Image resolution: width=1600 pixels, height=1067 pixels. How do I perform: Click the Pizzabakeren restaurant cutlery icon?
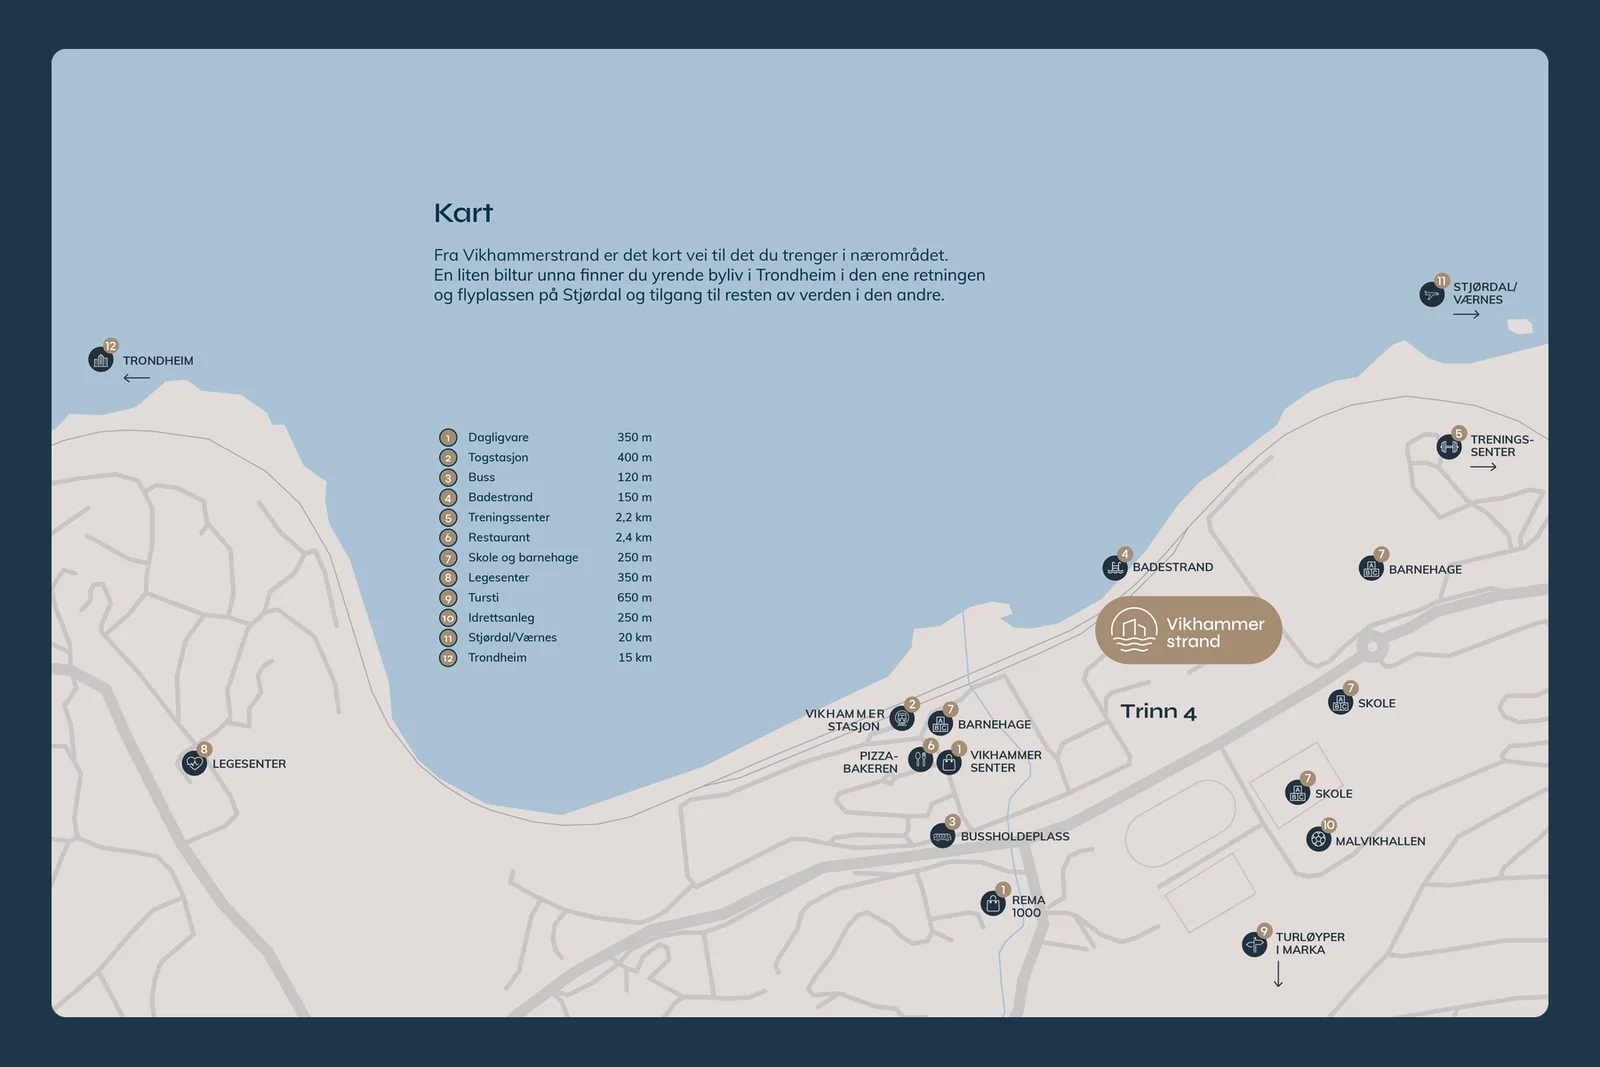click(921, 759)
